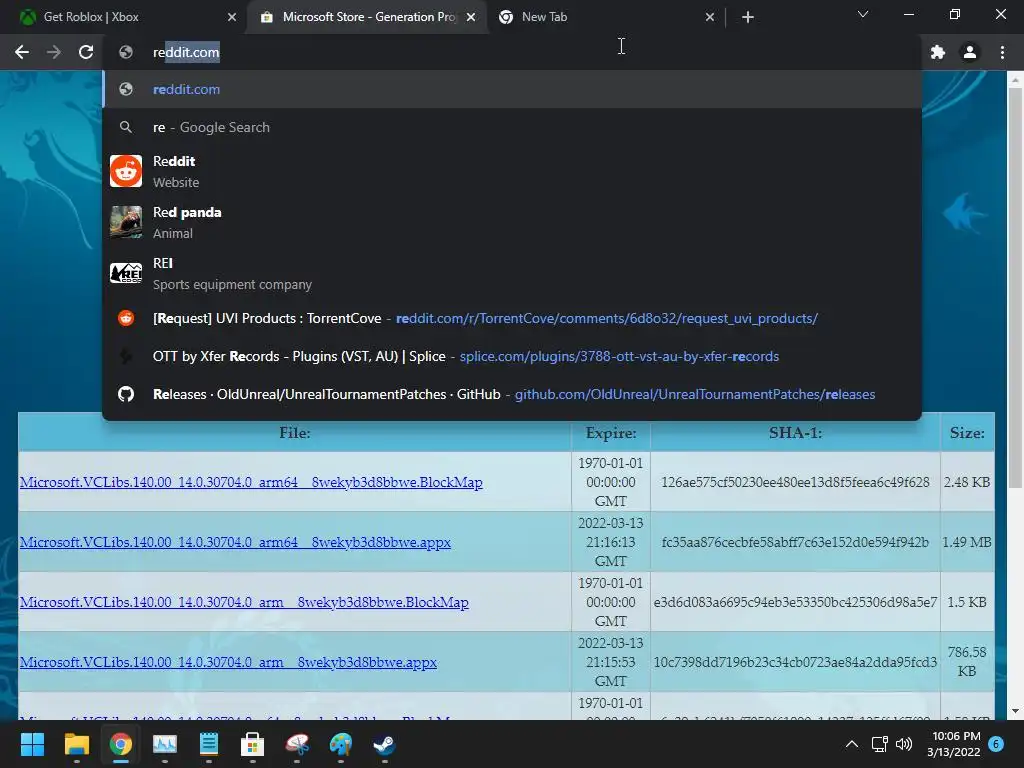Click the REI logo thumbnail
Viewport: 1024px width, 768px height.
(126, 273)
